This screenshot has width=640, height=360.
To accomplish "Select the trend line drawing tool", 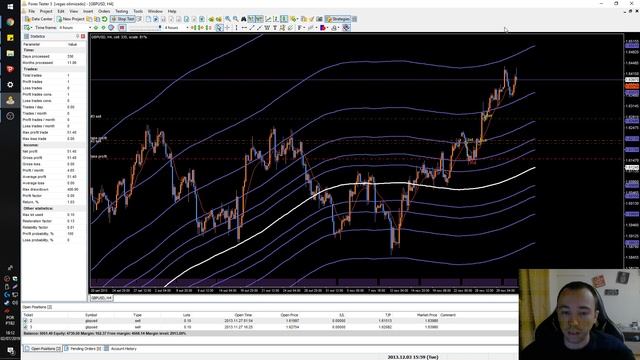I will tap(252, 28).
